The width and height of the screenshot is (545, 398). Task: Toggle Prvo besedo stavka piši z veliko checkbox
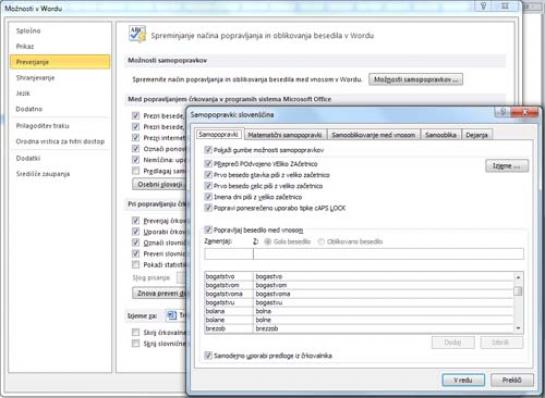tap(208, 174)
